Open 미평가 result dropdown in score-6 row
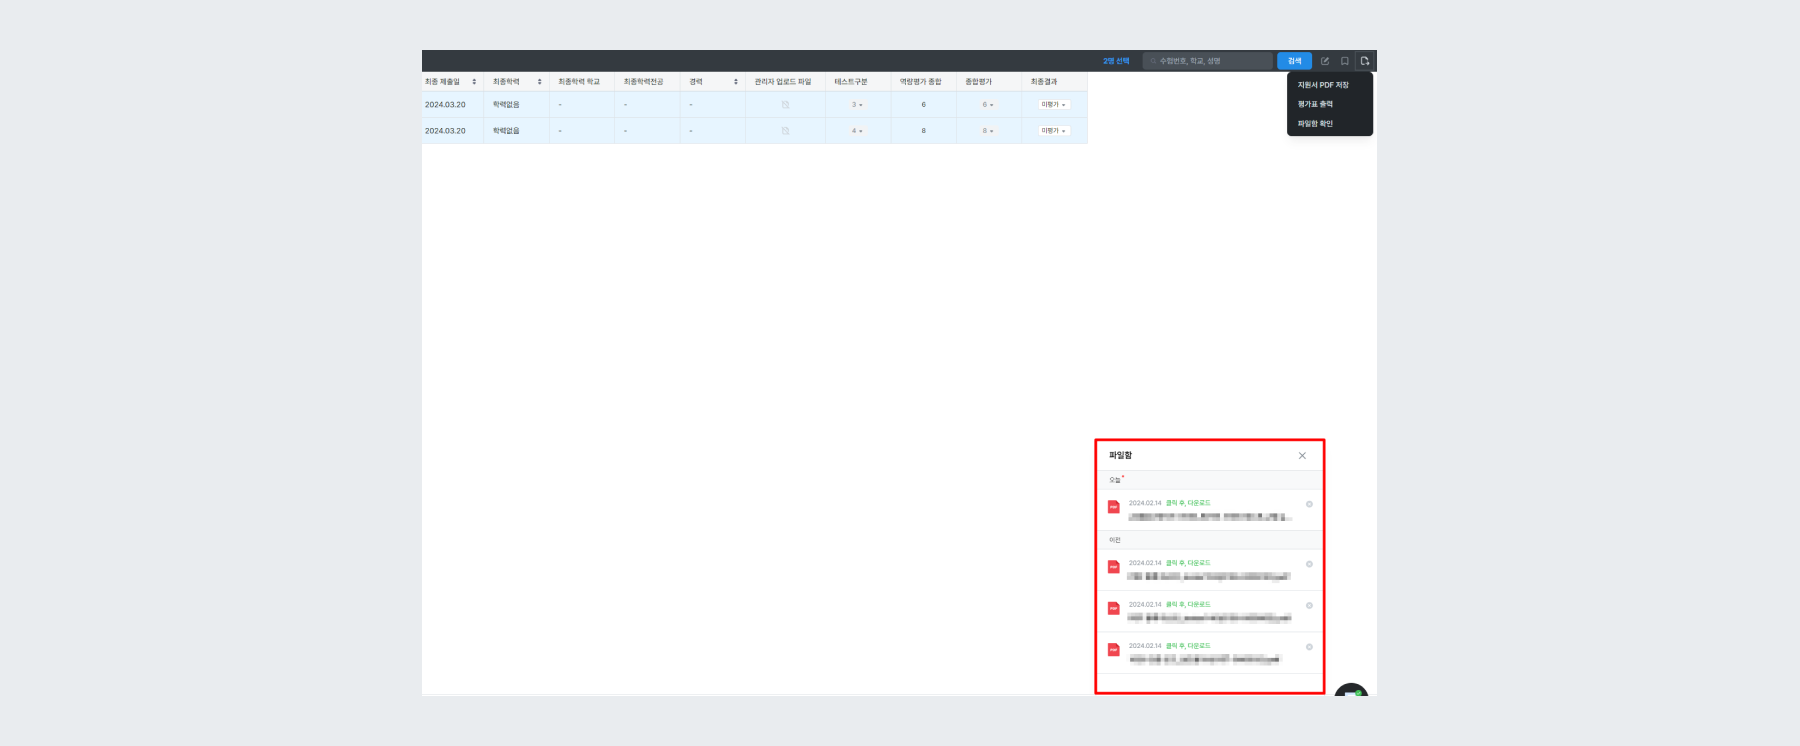Image resolution: width=1800 pixels, height=746 pixels. pyautogui.click(x=1054, y=105)
